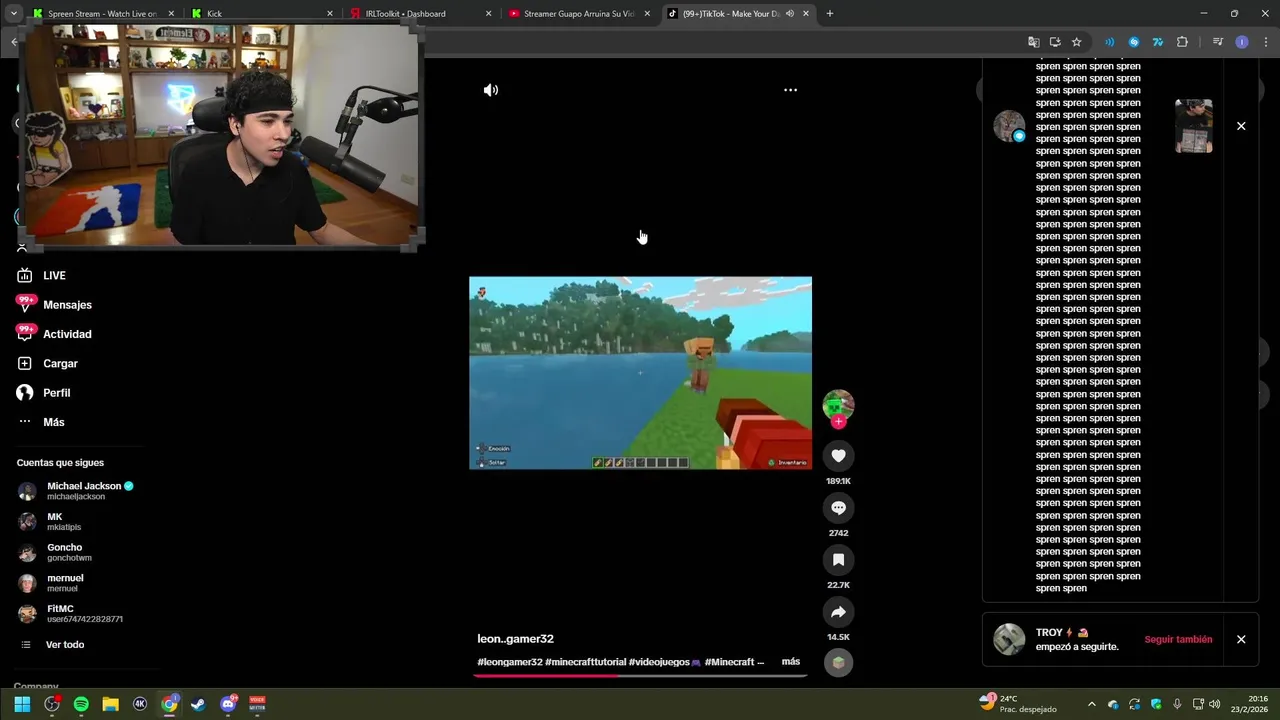Open Spotify from the taskbar

[81, 704]
